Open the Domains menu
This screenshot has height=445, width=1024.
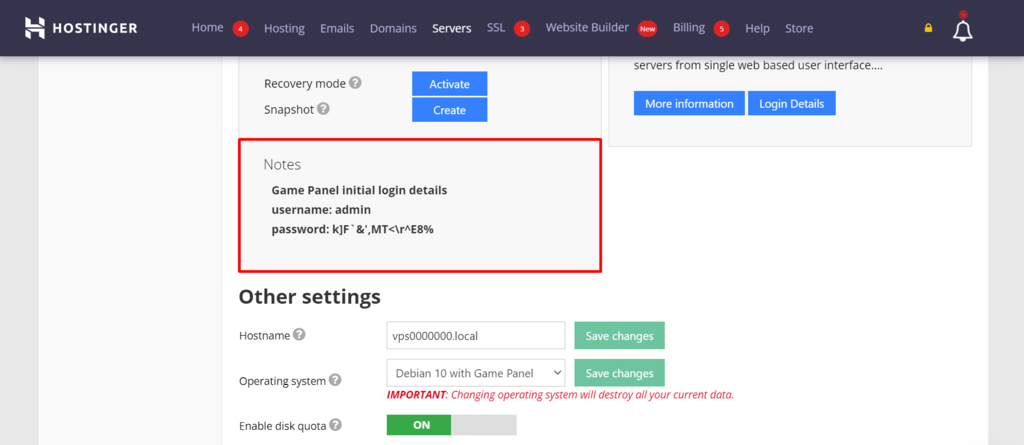(393, 29)
